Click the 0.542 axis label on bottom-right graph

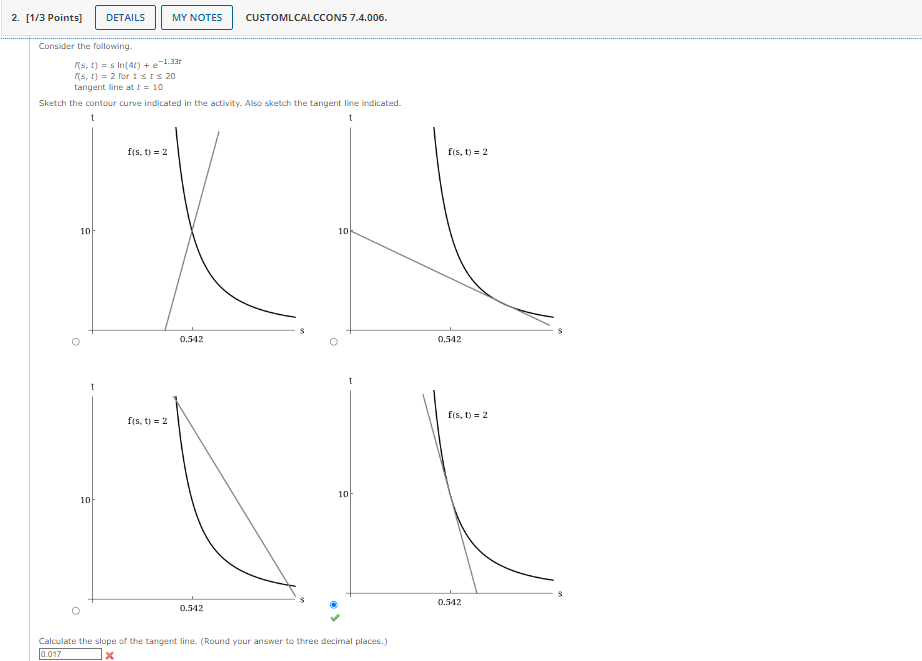click(450, 601)
